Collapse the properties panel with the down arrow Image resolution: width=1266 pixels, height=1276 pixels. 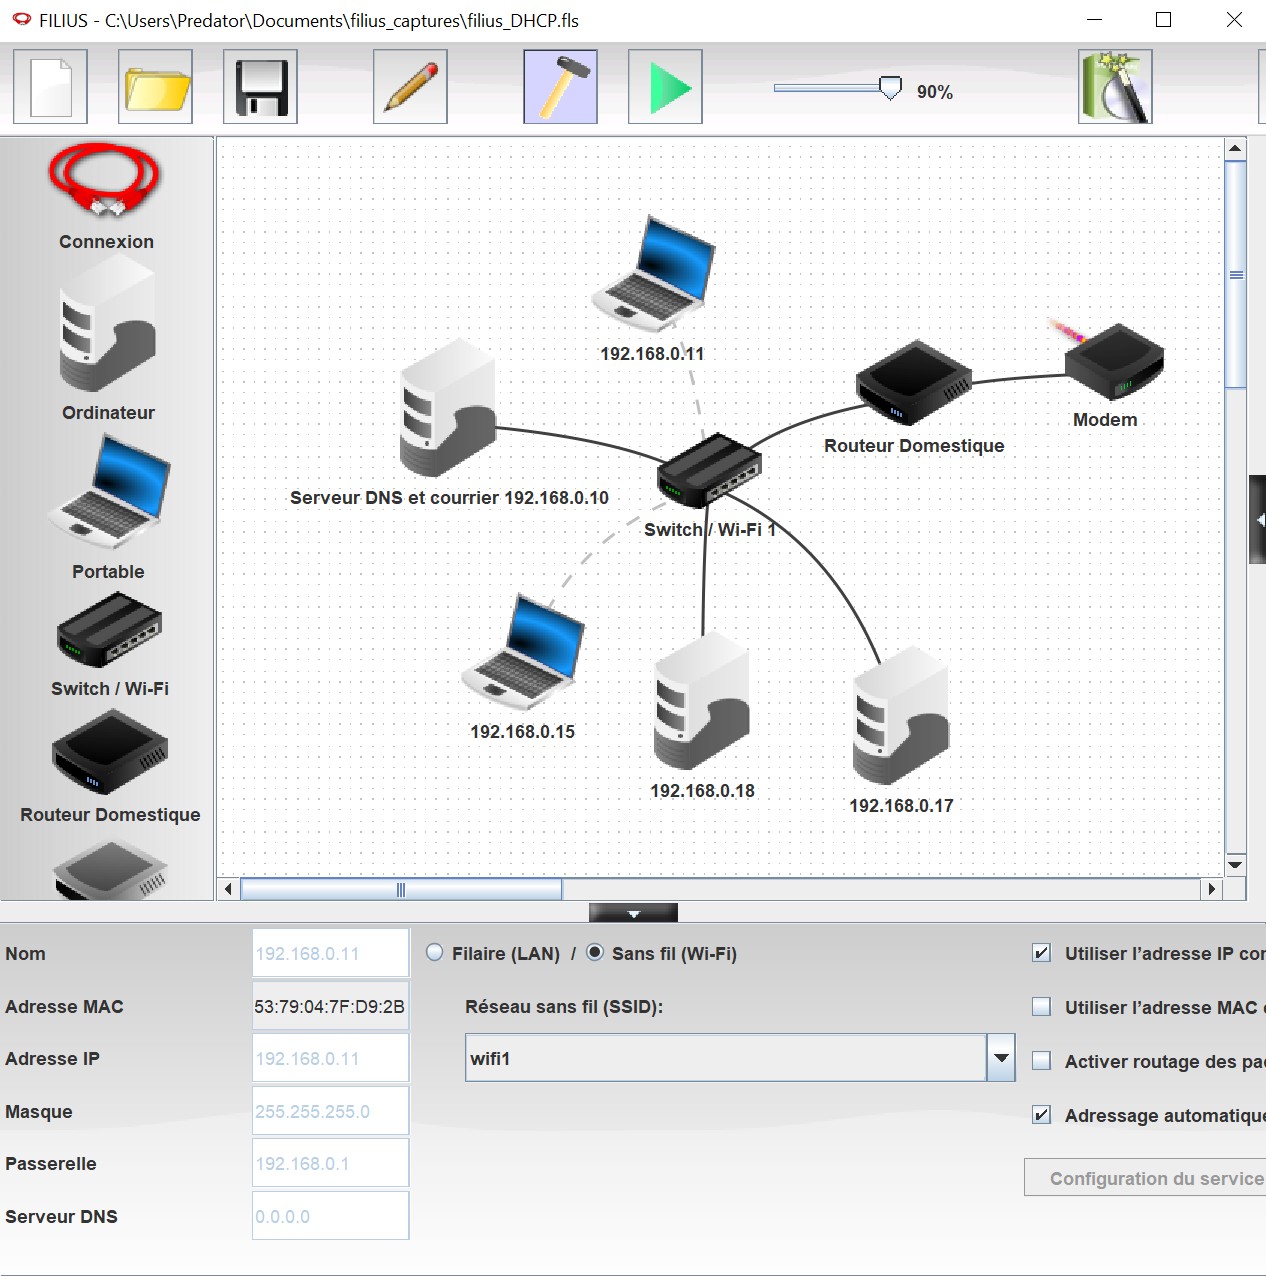click(633, 913)
